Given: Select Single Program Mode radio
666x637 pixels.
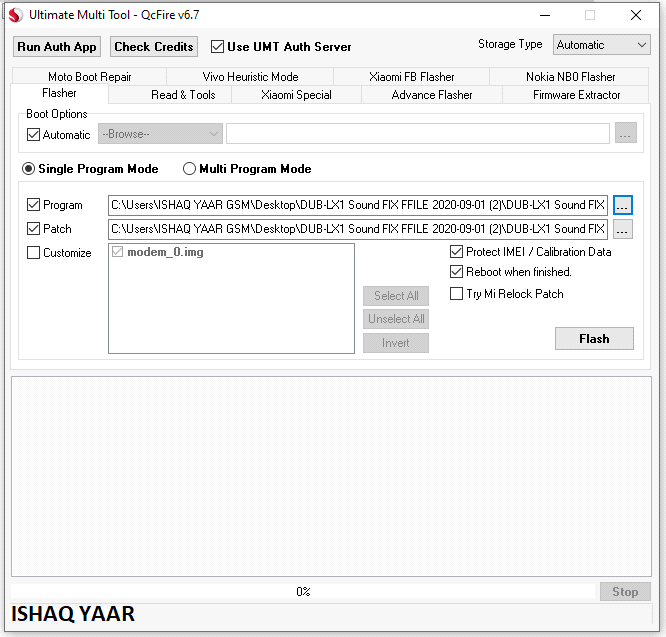Looking at the screenshot, I should pos(28,169).
